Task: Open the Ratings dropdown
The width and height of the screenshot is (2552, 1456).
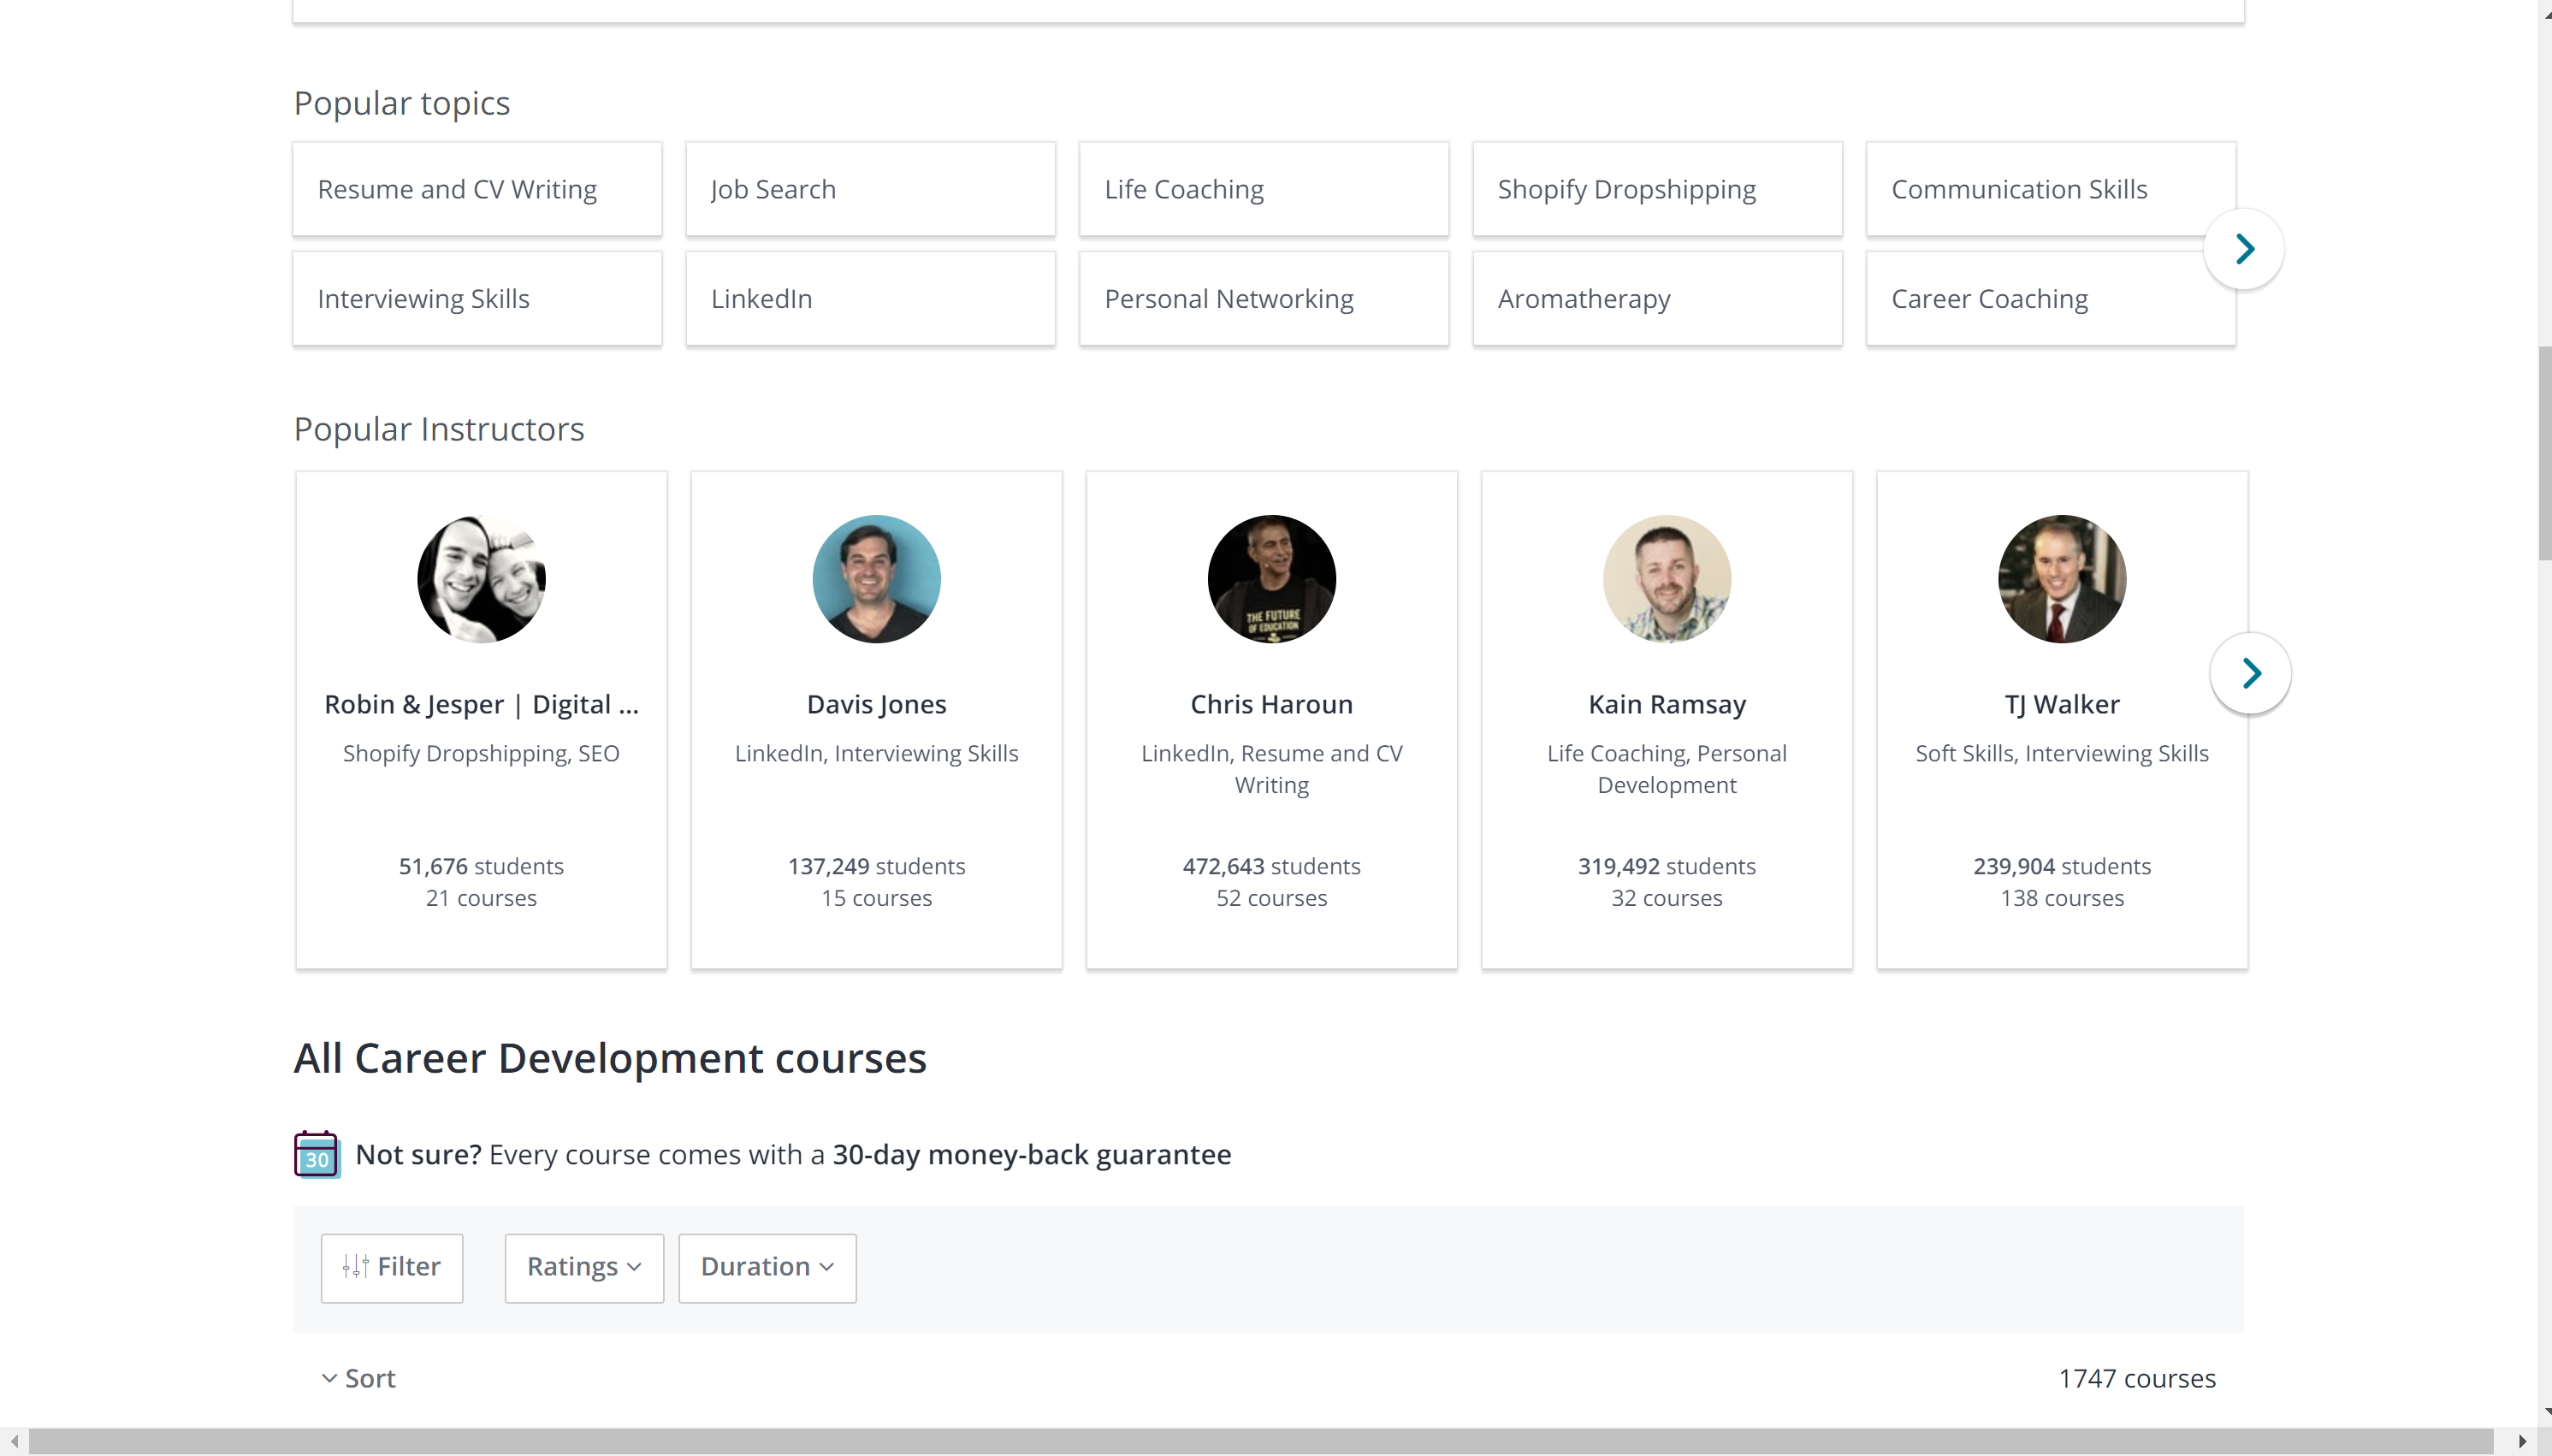Action: click(x=583, y=1267)
